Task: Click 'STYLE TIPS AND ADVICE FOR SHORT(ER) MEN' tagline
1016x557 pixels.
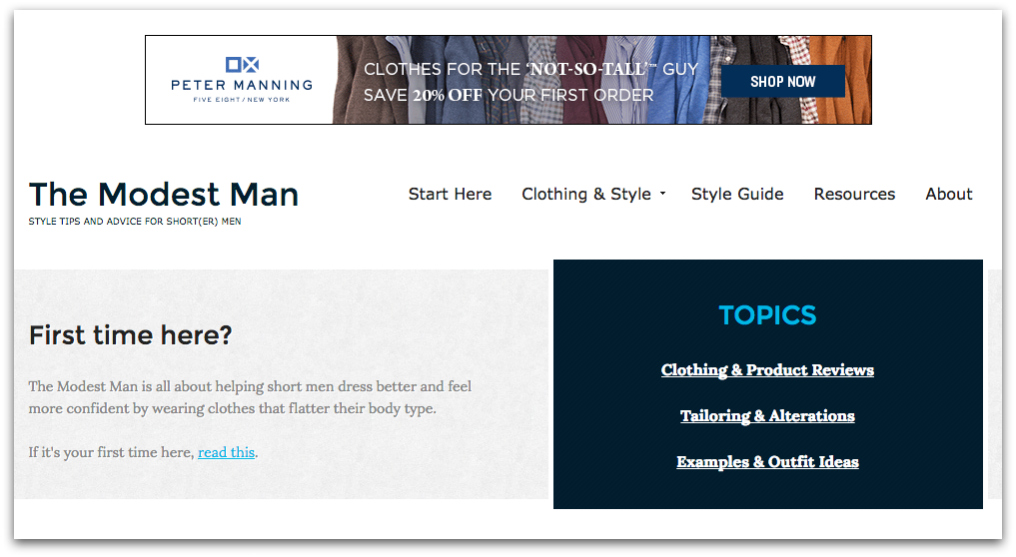Action: tap(135, 222)
